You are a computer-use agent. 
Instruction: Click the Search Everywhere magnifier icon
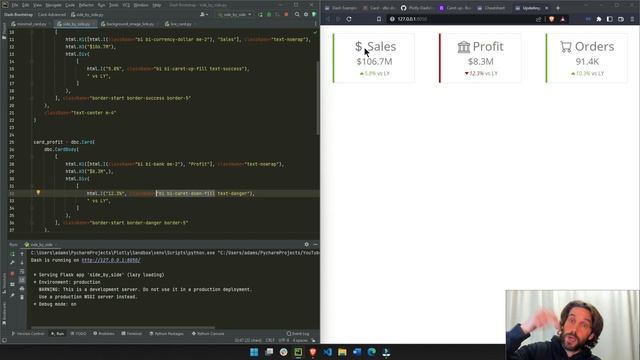tap(297, 15)
